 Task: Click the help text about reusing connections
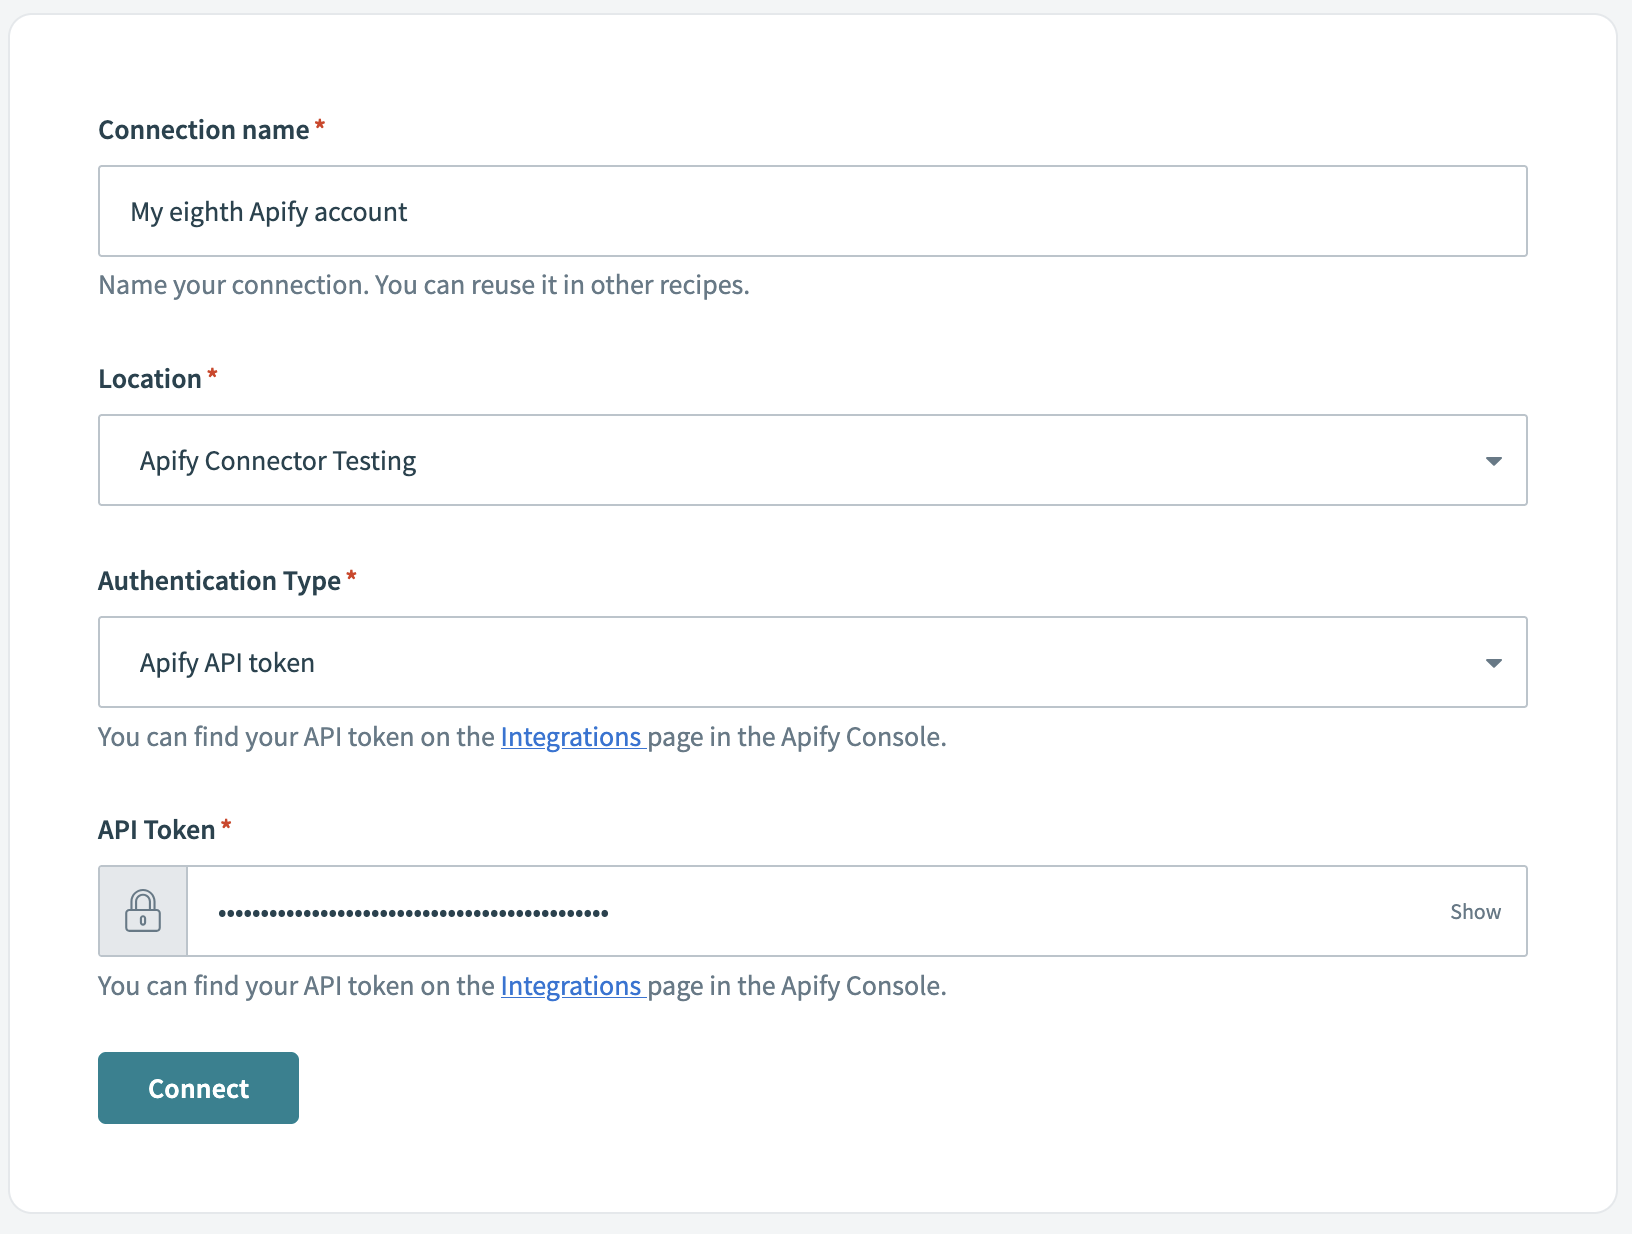click(423, 285)
